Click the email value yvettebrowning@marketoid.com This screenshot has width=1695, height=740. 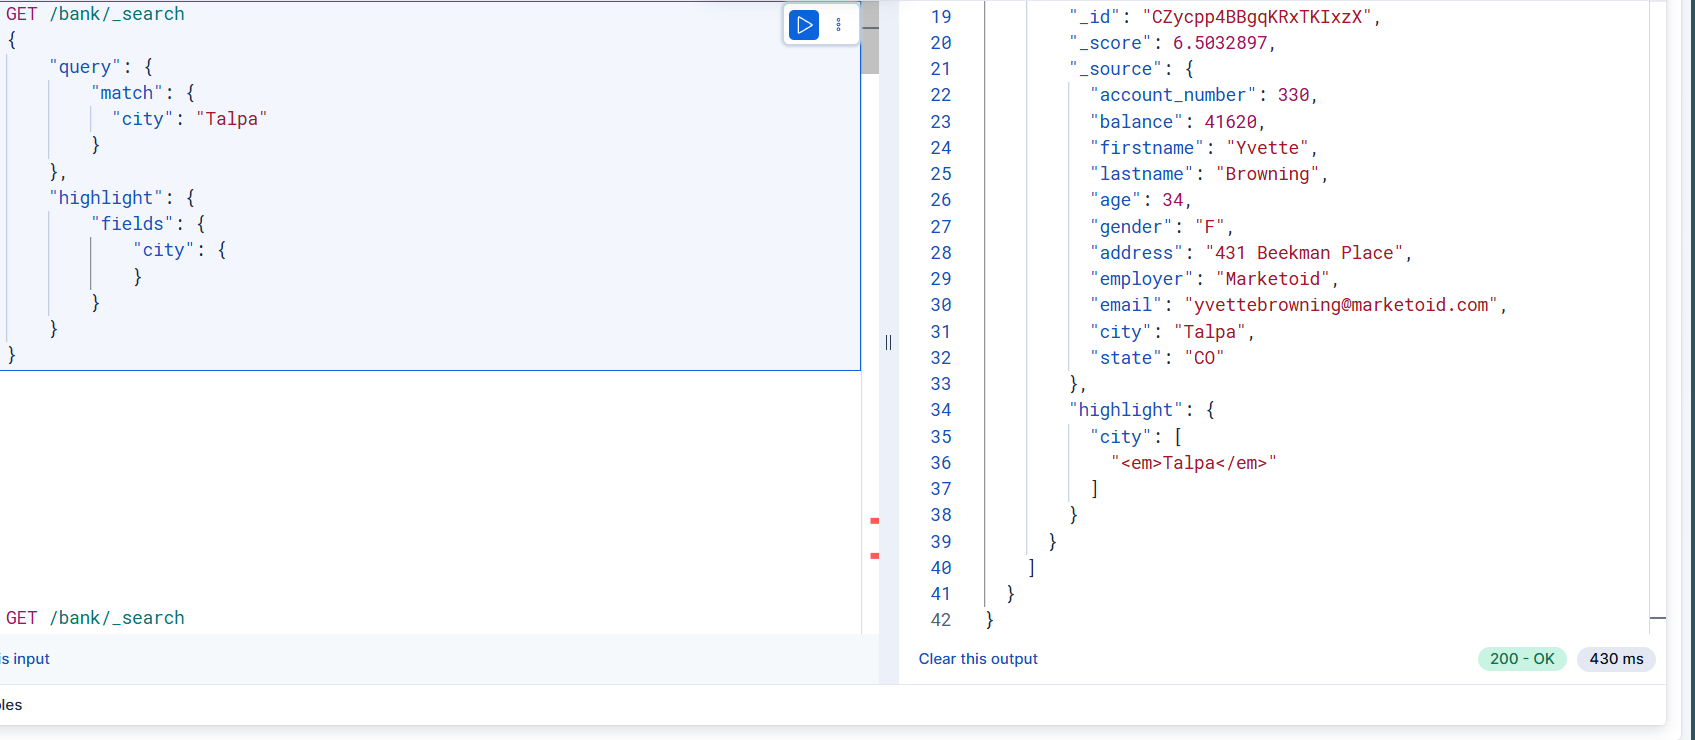click(x=1341, y=305)
